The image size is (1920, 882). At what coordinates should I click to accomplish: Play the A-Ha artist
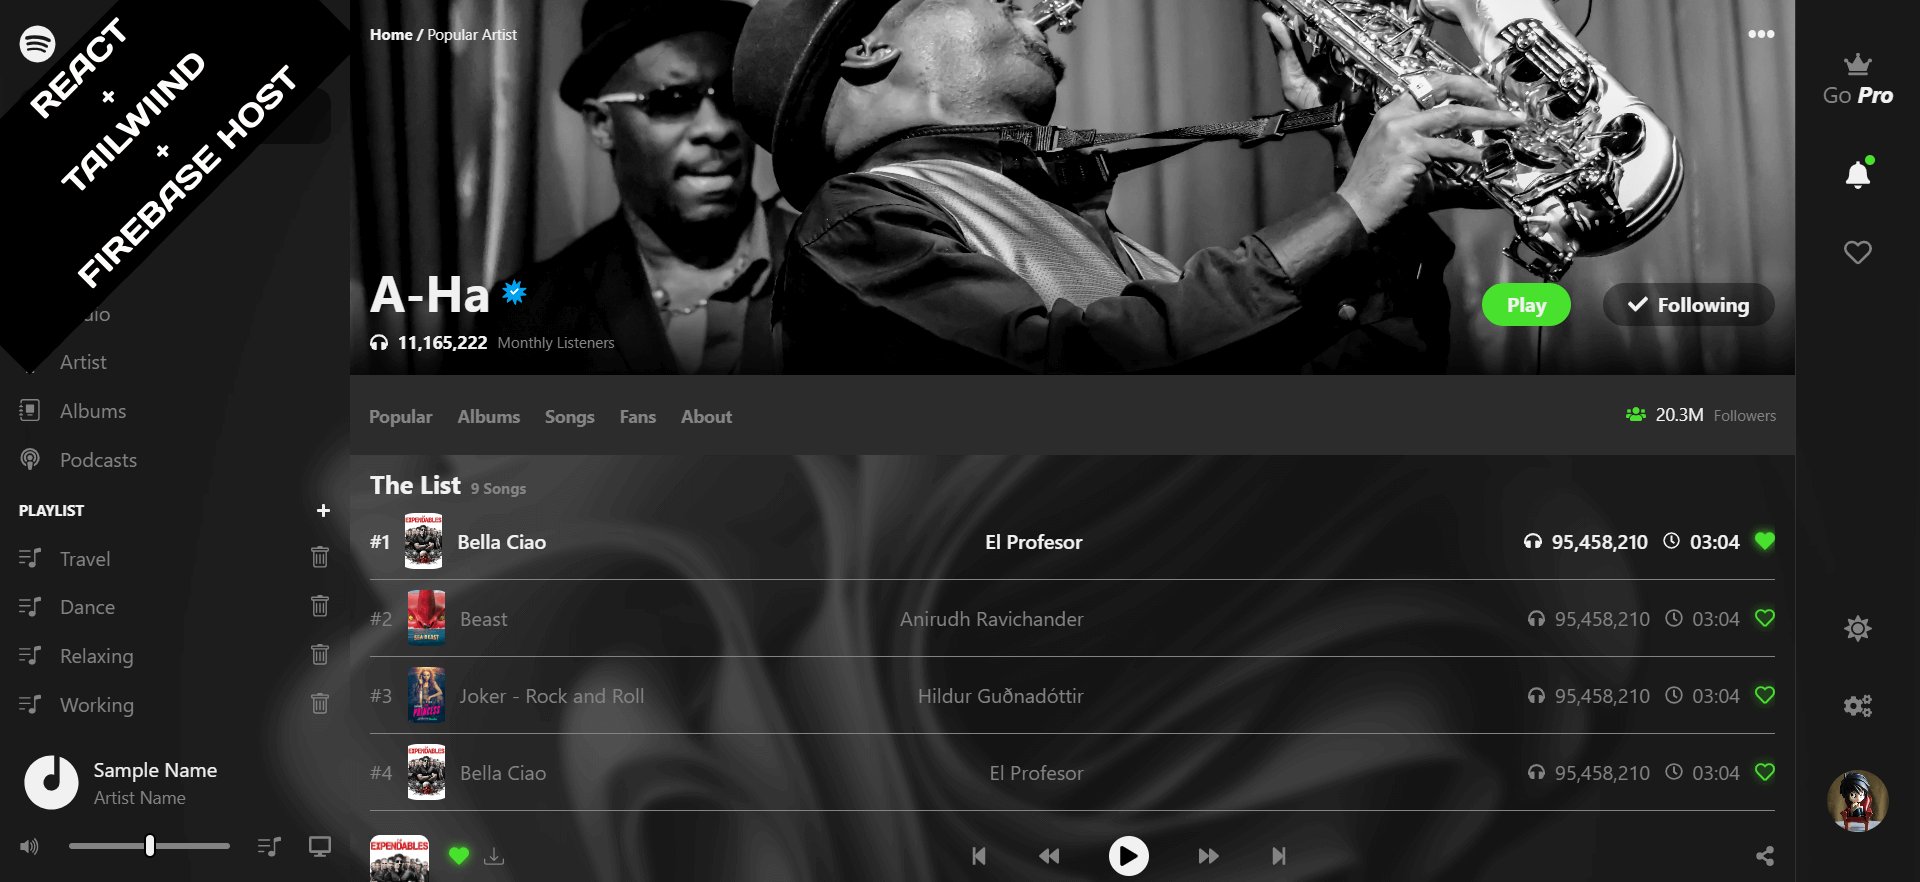(x=1525, y=305)
